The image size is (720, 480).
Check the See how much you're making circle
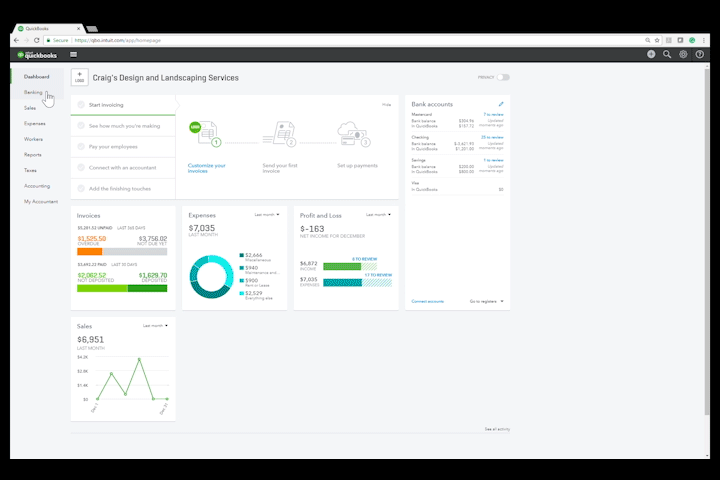[x=81, y=125]
